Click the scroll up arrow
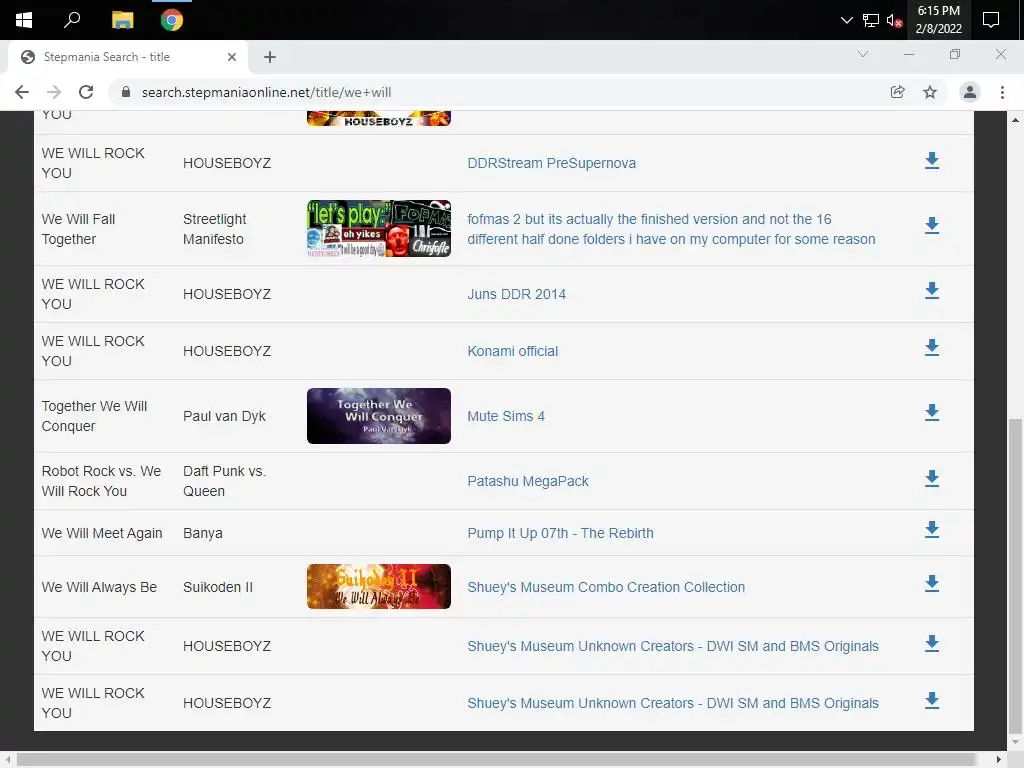The width and height of the screenshot is (1024, 768). [x=1015, y=120]
